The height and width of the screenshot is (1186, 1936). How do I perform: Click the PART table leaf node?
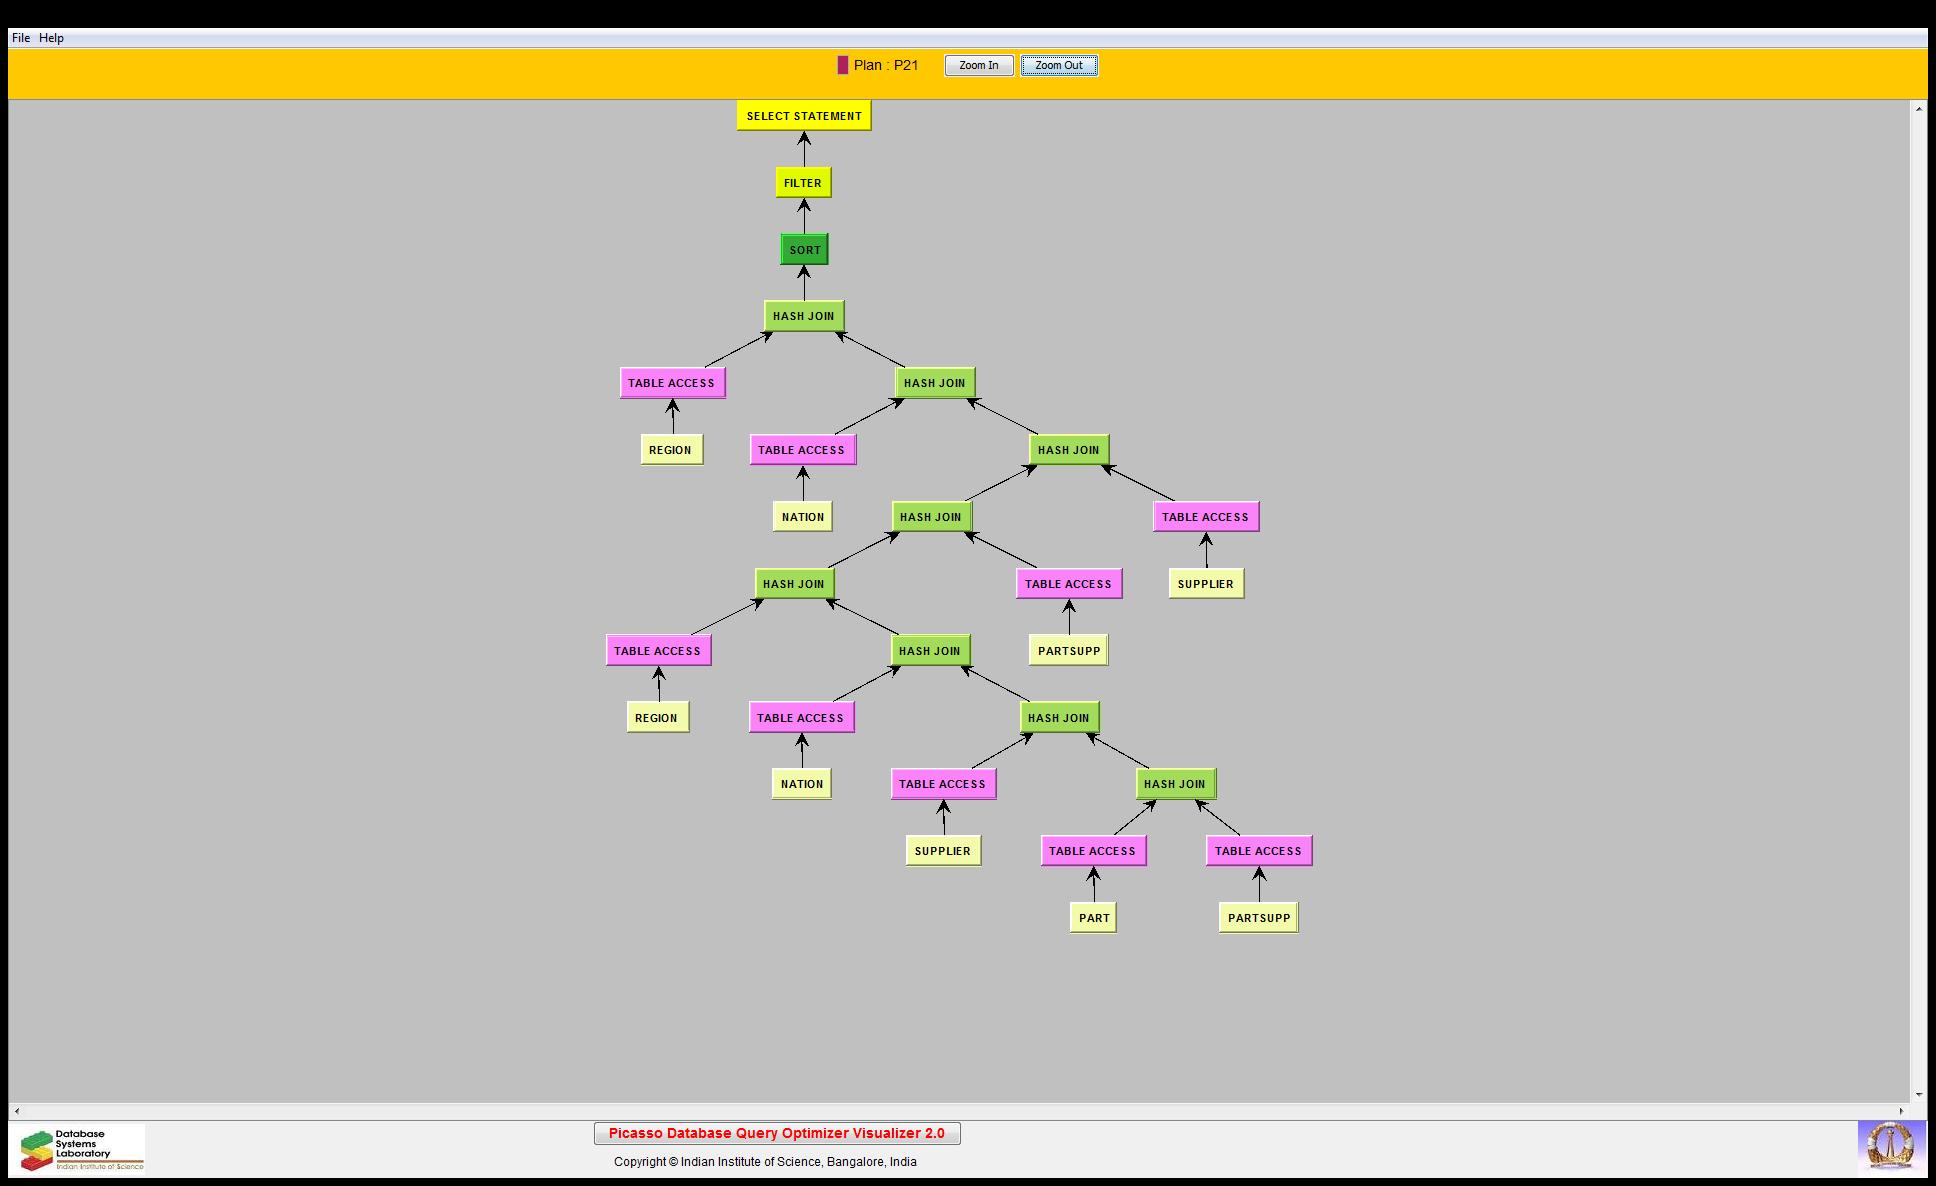[x=1093, y=918]
